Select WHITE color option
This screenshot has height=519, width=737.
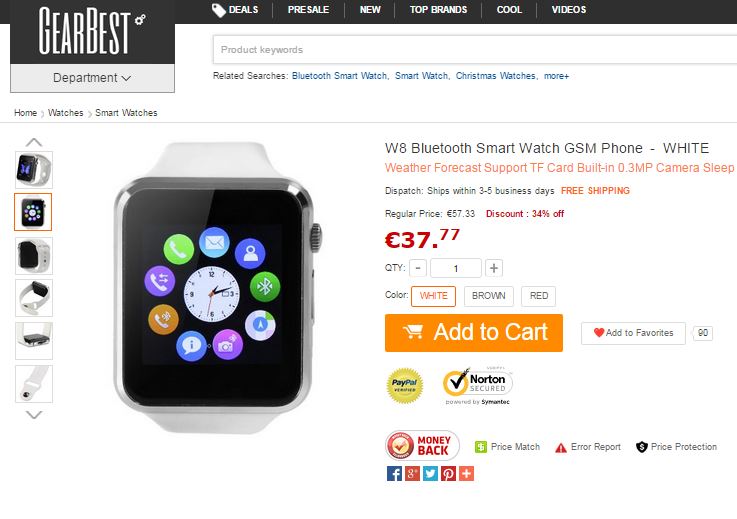point(433,296)
